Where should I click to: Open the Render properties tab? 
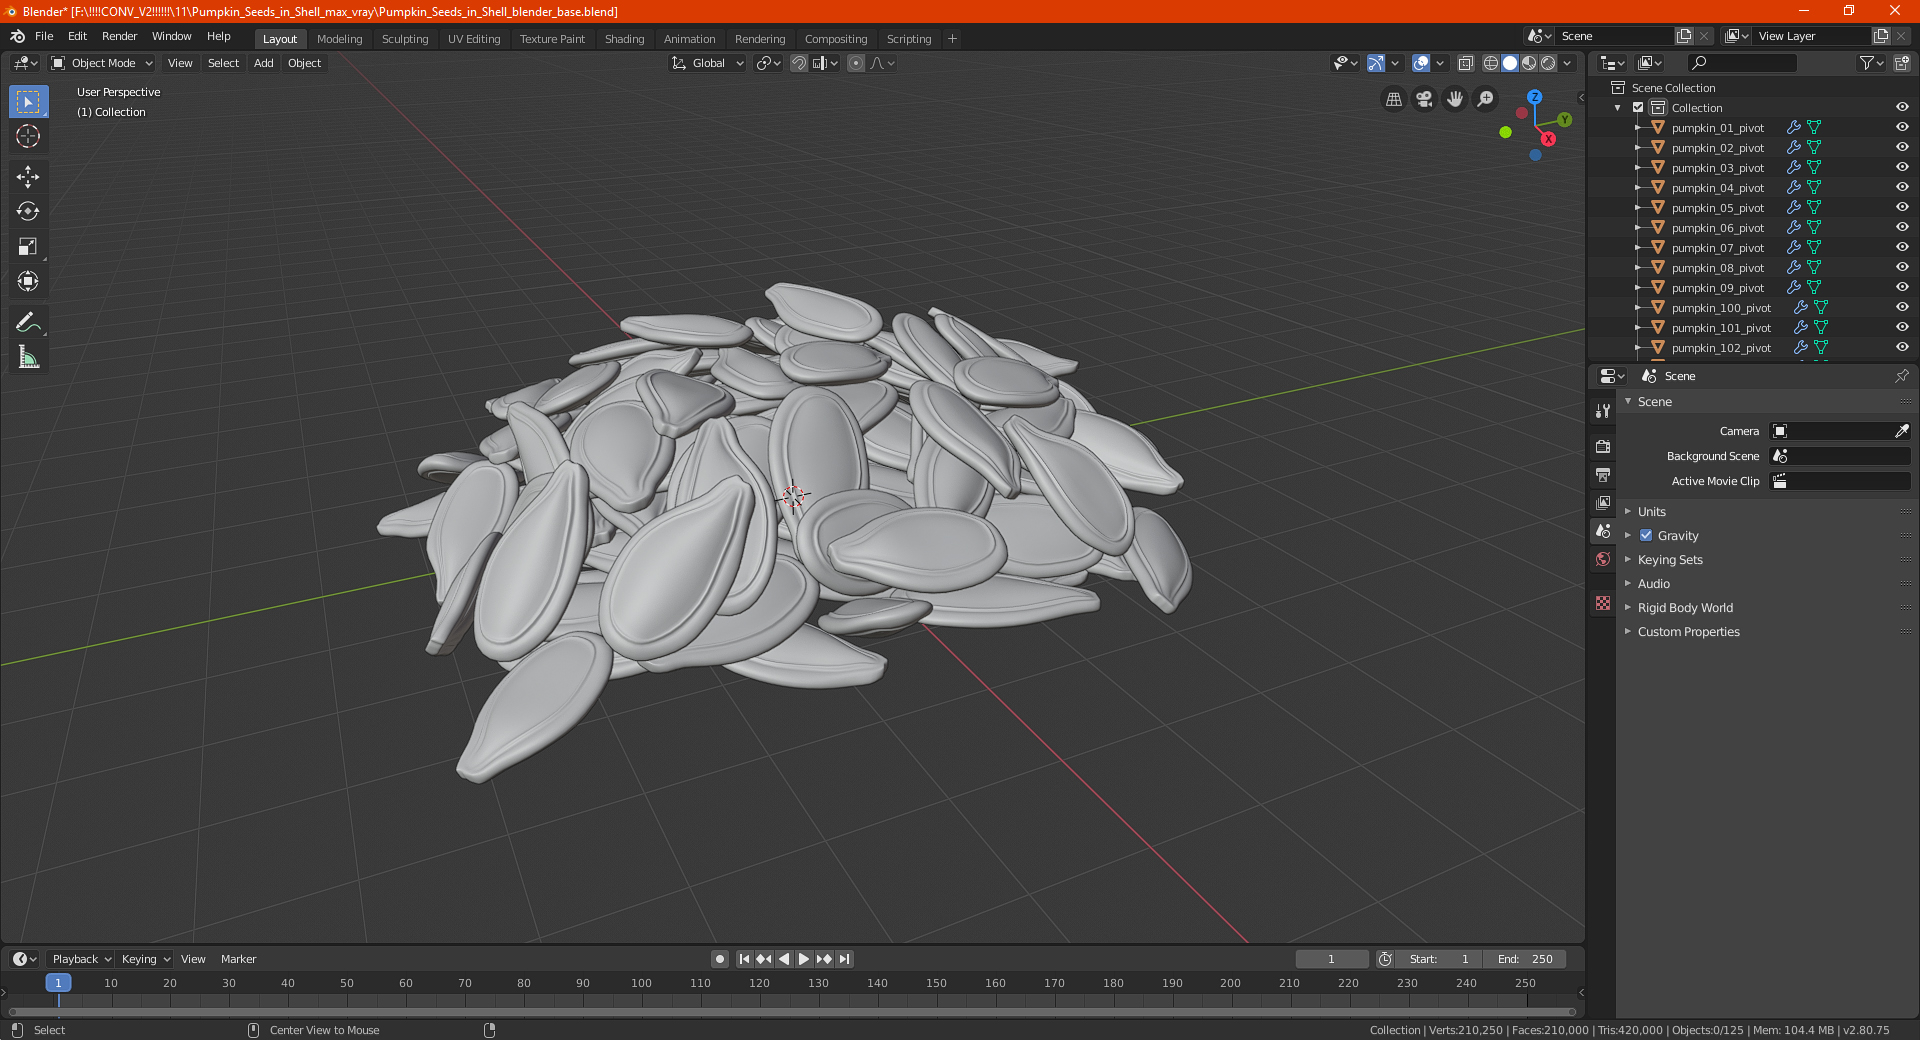pos(1603,446)
